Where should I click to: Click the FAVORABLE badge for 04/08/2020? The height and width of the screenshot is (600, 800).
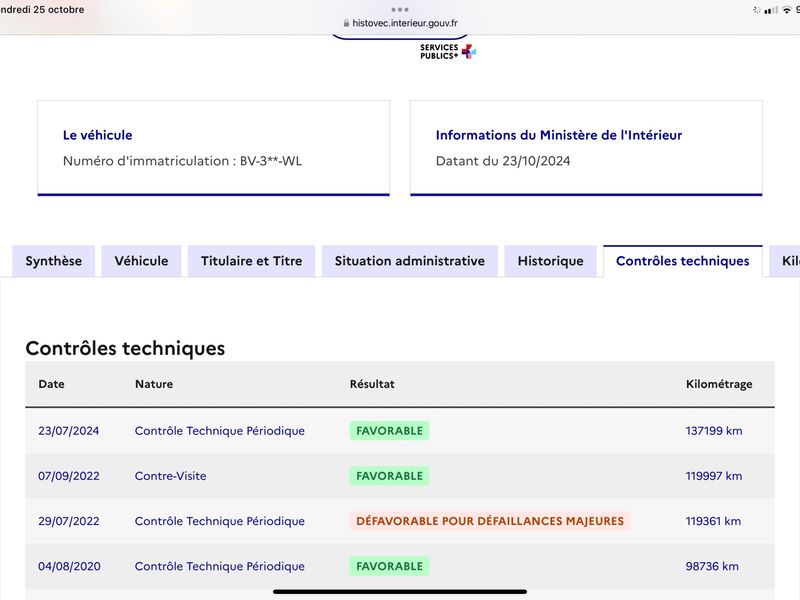(389, 566)
